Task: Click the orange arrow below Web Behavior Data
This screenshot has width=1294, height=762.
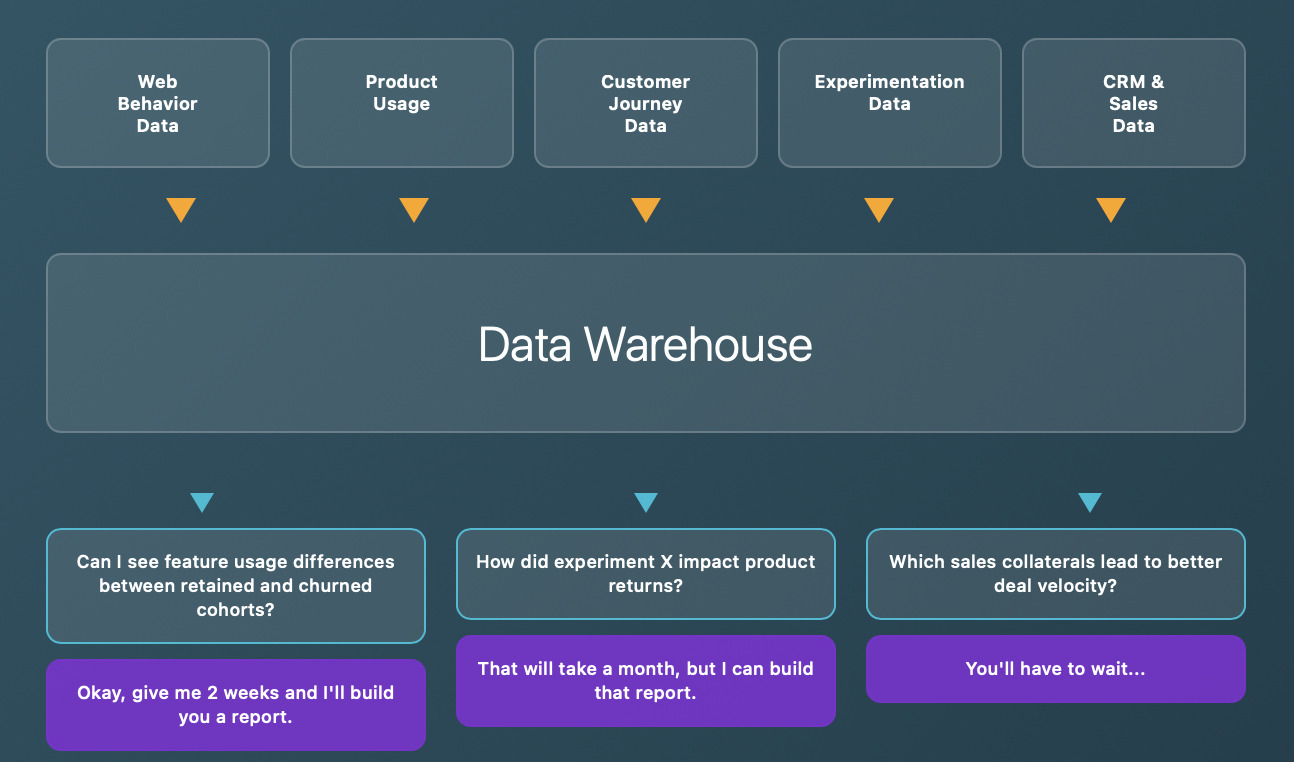Action: click(181, 210)
